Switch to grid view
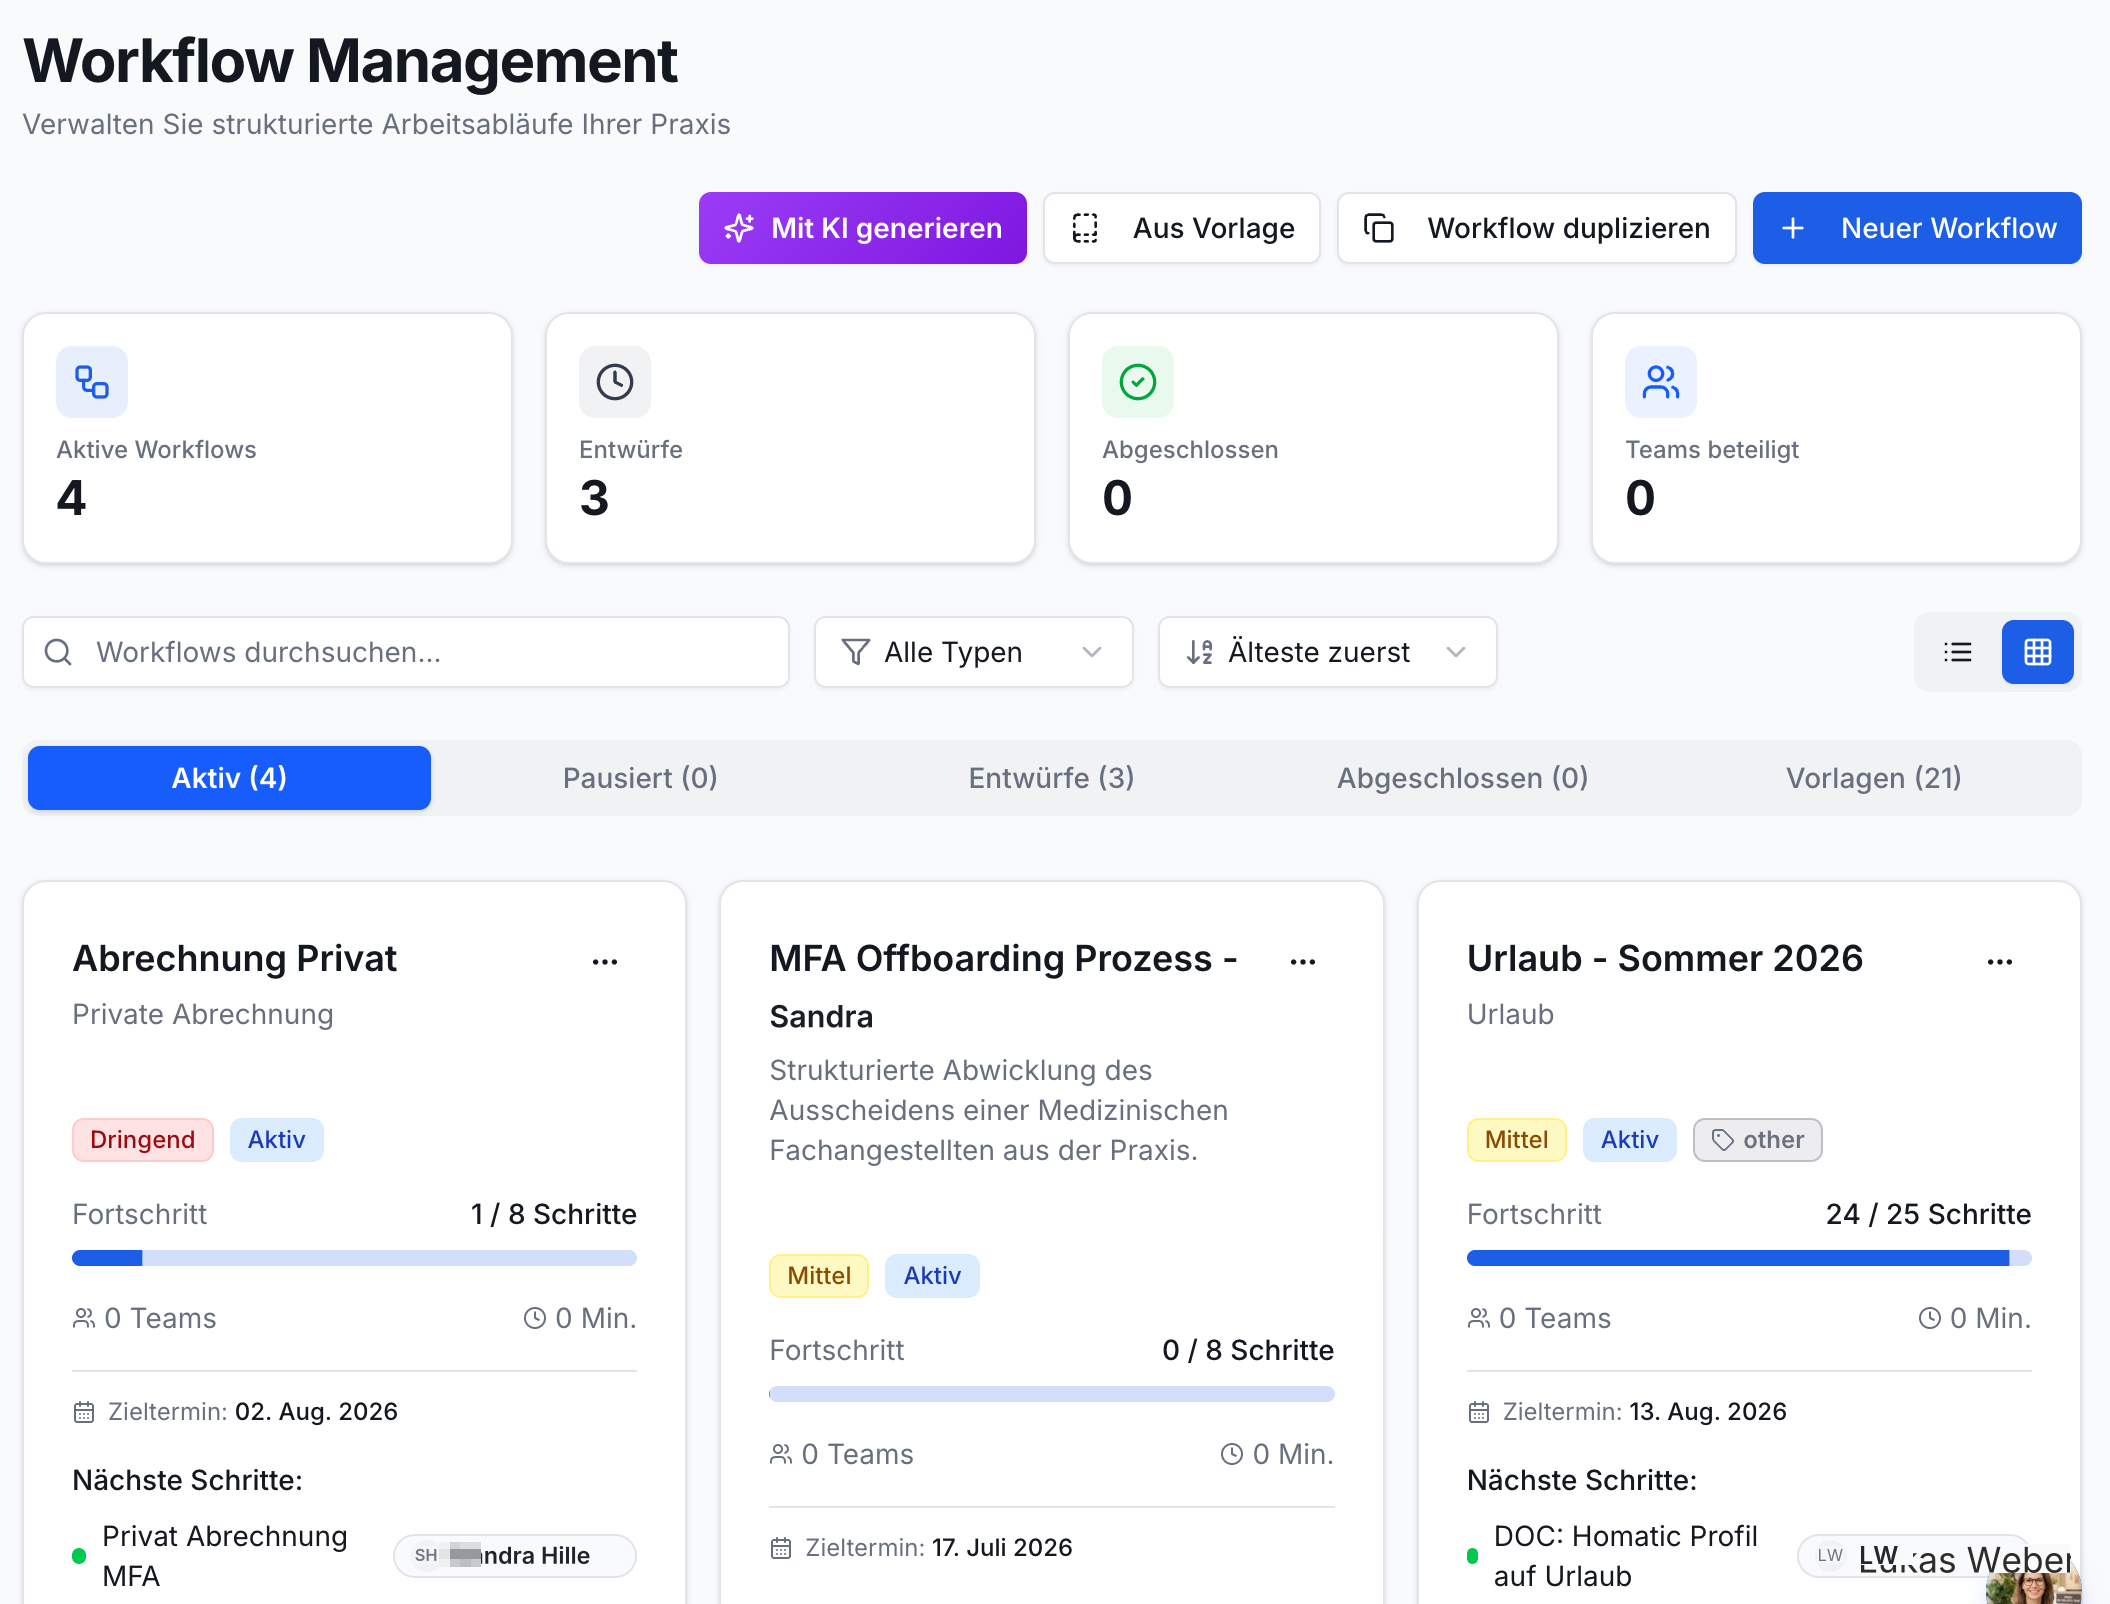The height and width of the screenshot is (1604, 2110). click(2038, 652)
